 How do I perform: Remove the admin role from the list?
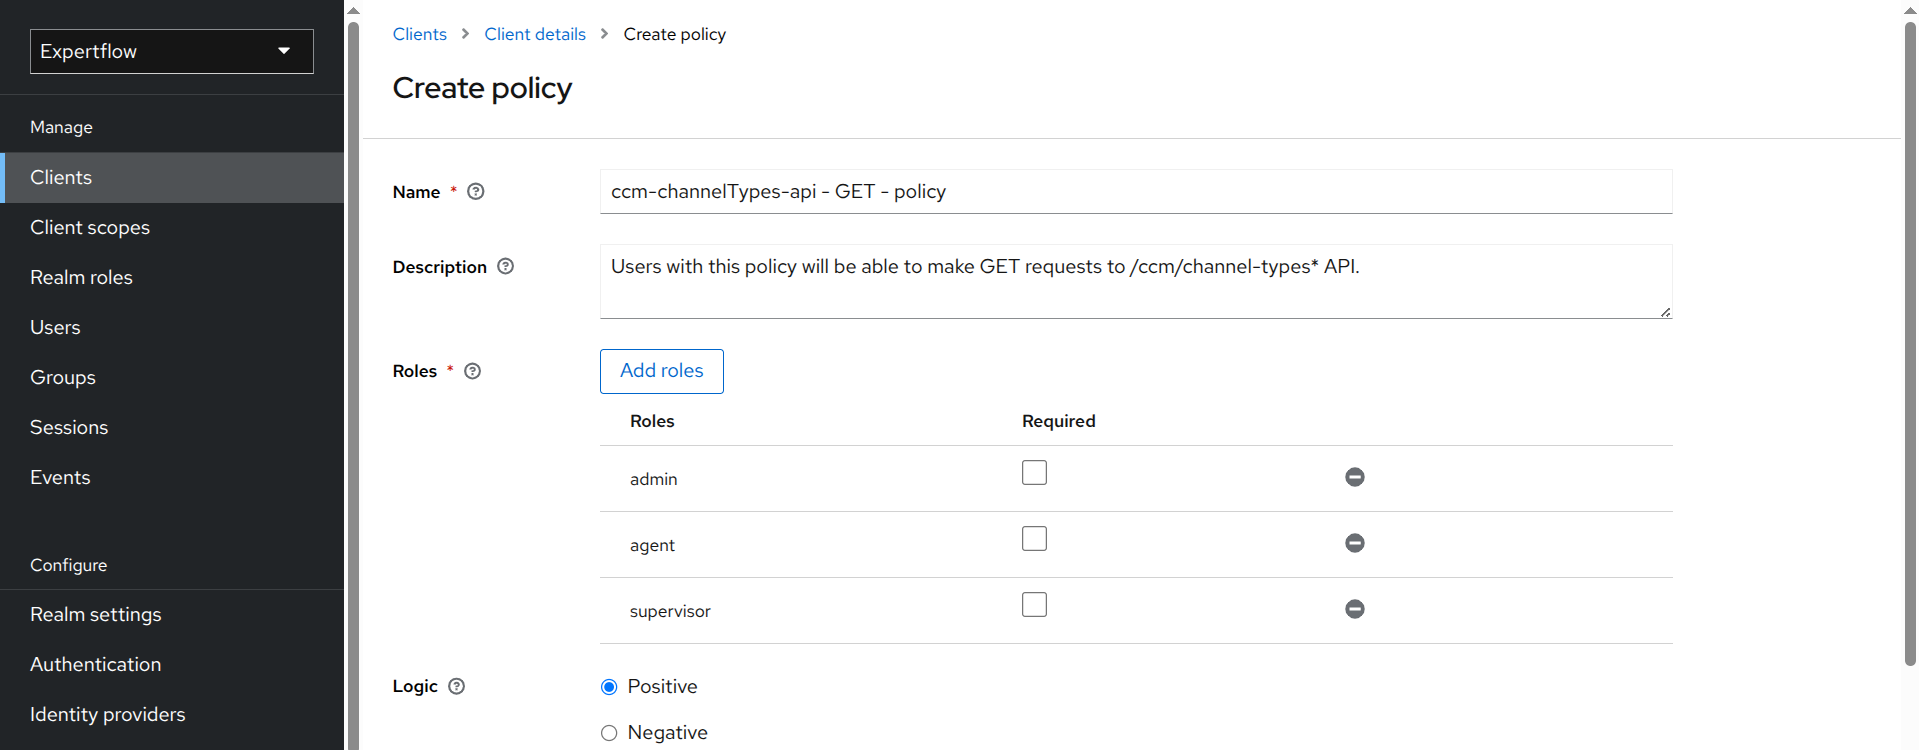1354,477
